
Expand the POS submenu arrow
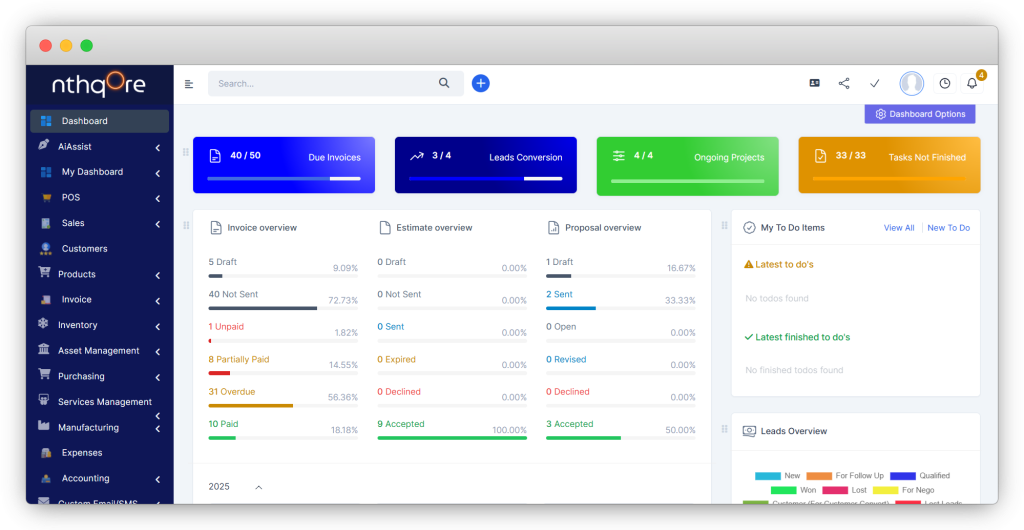tap(157, 199)
